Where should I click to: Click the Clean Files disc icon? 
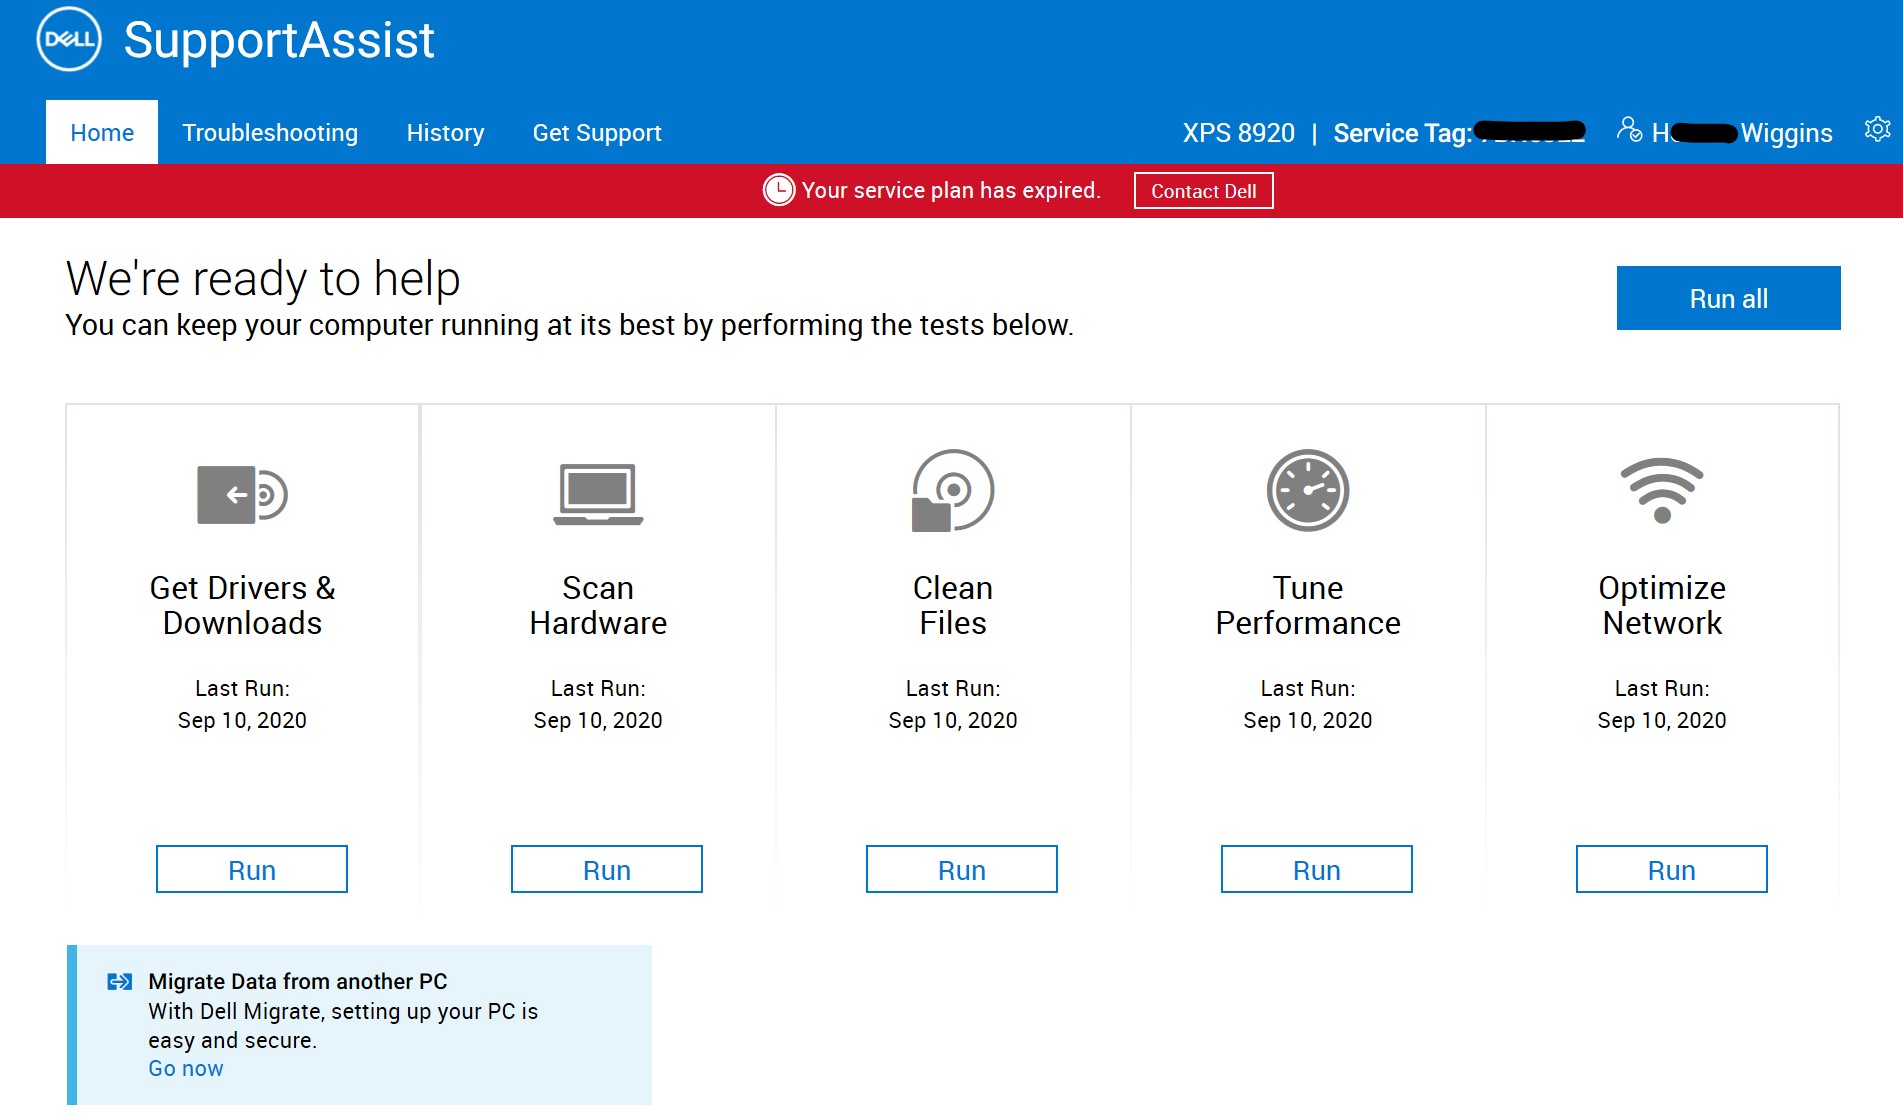[952, 490]
